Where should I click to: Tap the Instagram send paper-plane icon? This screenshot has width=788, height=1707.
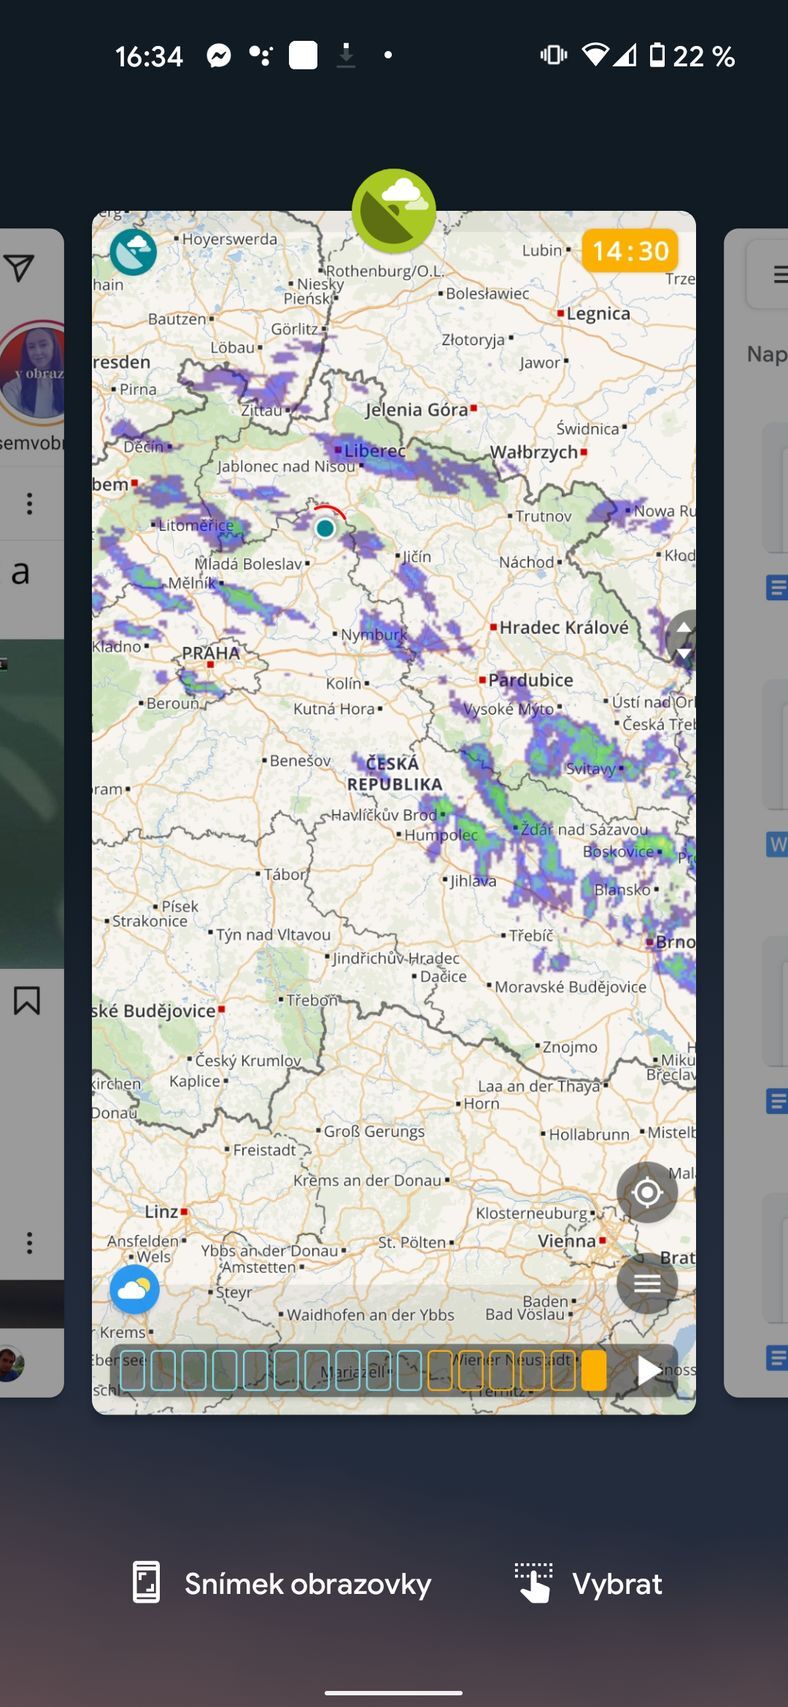pos(20,267)
